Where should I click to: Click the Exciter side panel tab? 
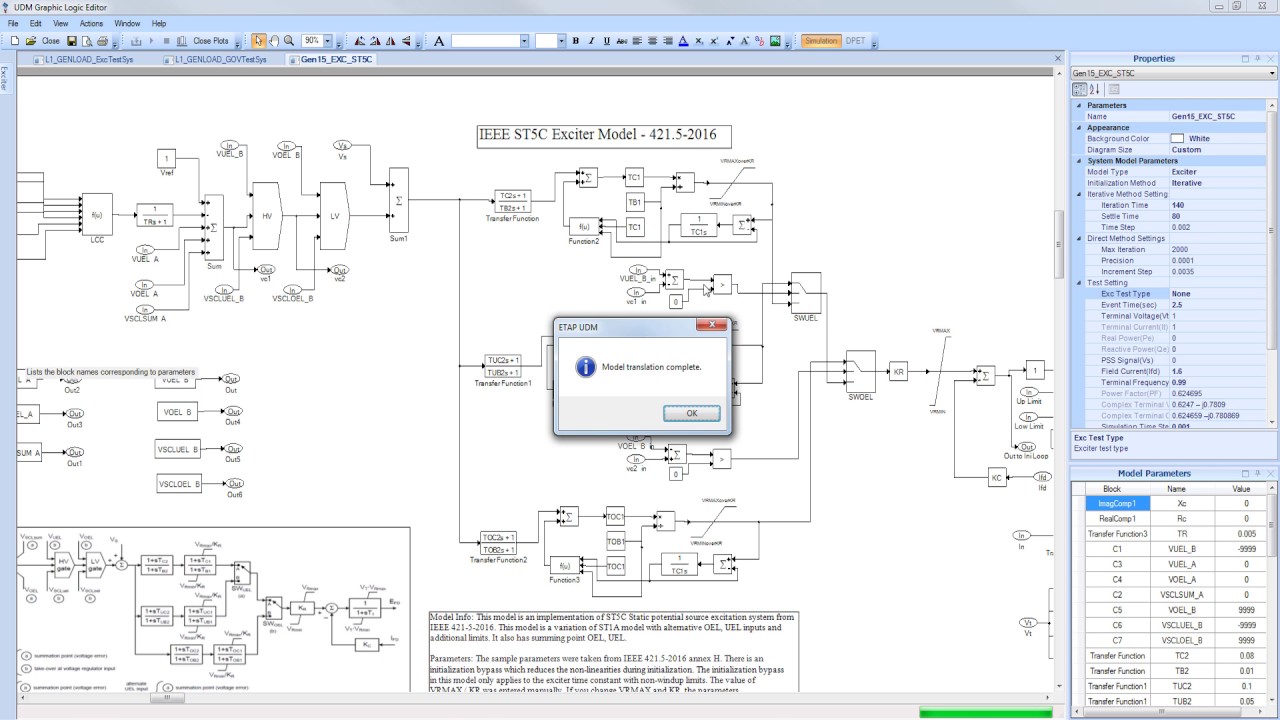click(x=4, y=79)
